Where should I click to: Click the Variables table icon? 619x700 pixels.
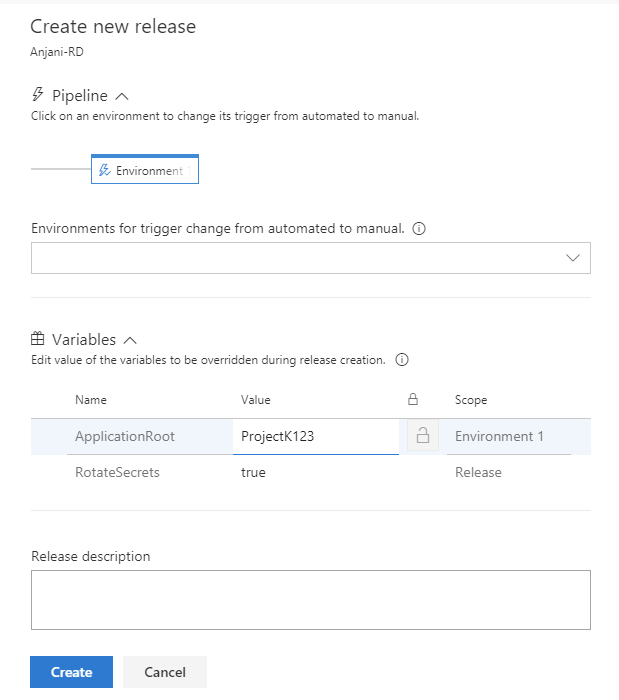(37, 339)
